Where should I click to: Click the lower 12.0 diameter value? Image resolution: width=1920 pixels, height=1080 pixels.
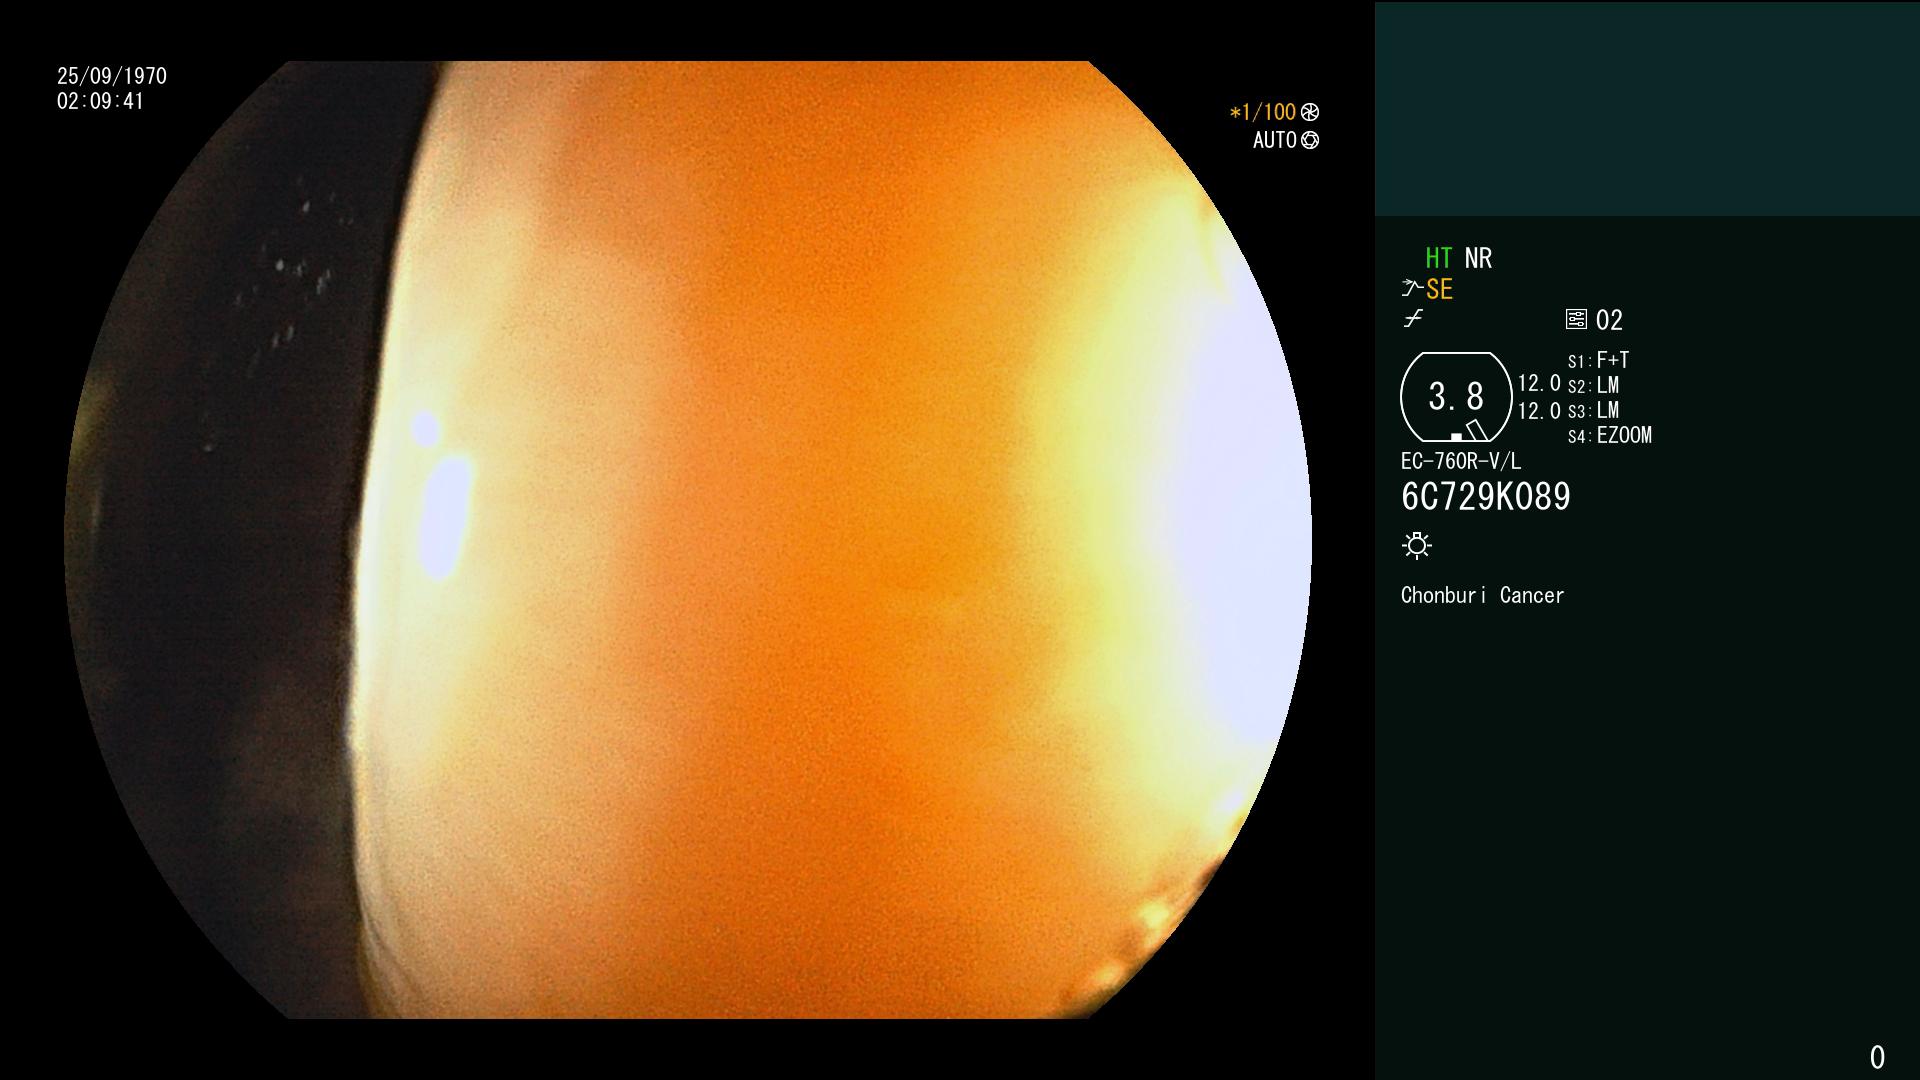(1539, 411)
